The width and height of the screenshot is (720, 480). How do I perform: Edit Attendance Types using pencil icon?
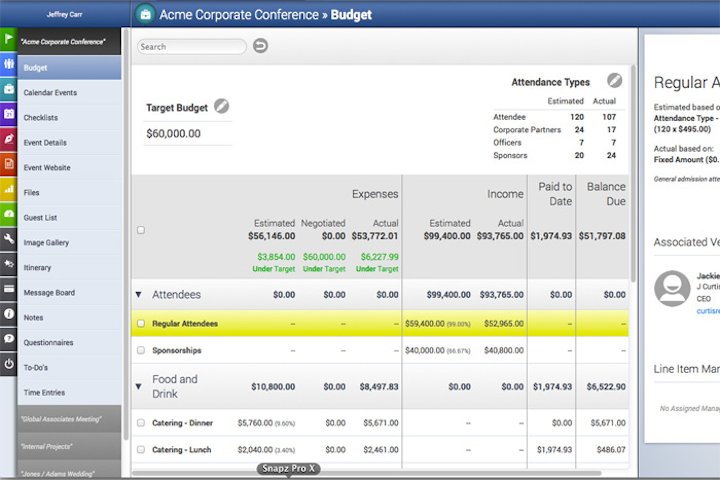coord(614,81)
